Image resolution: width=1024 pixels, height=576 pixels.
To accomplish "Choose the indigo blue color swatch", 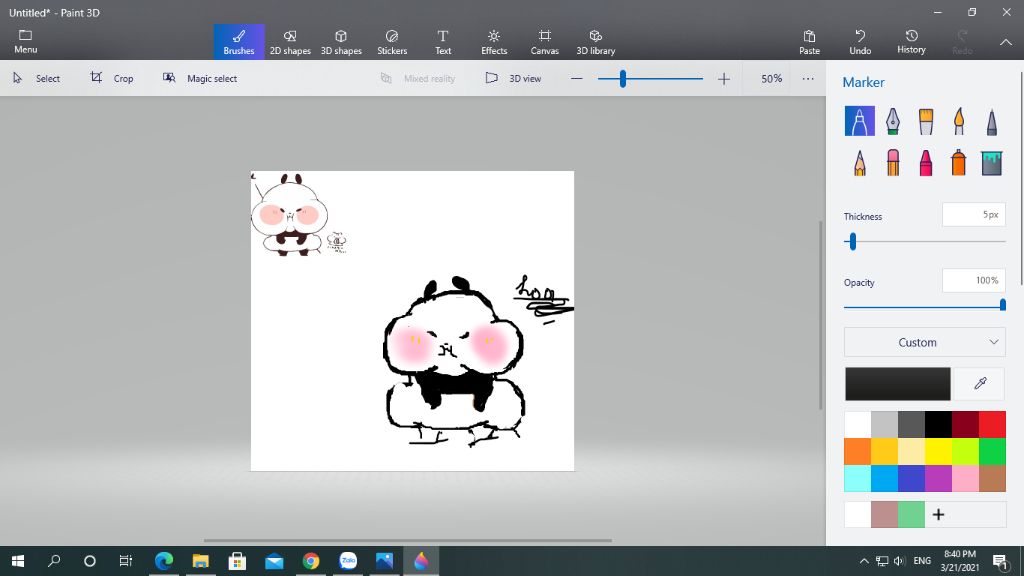I will 911,478.
